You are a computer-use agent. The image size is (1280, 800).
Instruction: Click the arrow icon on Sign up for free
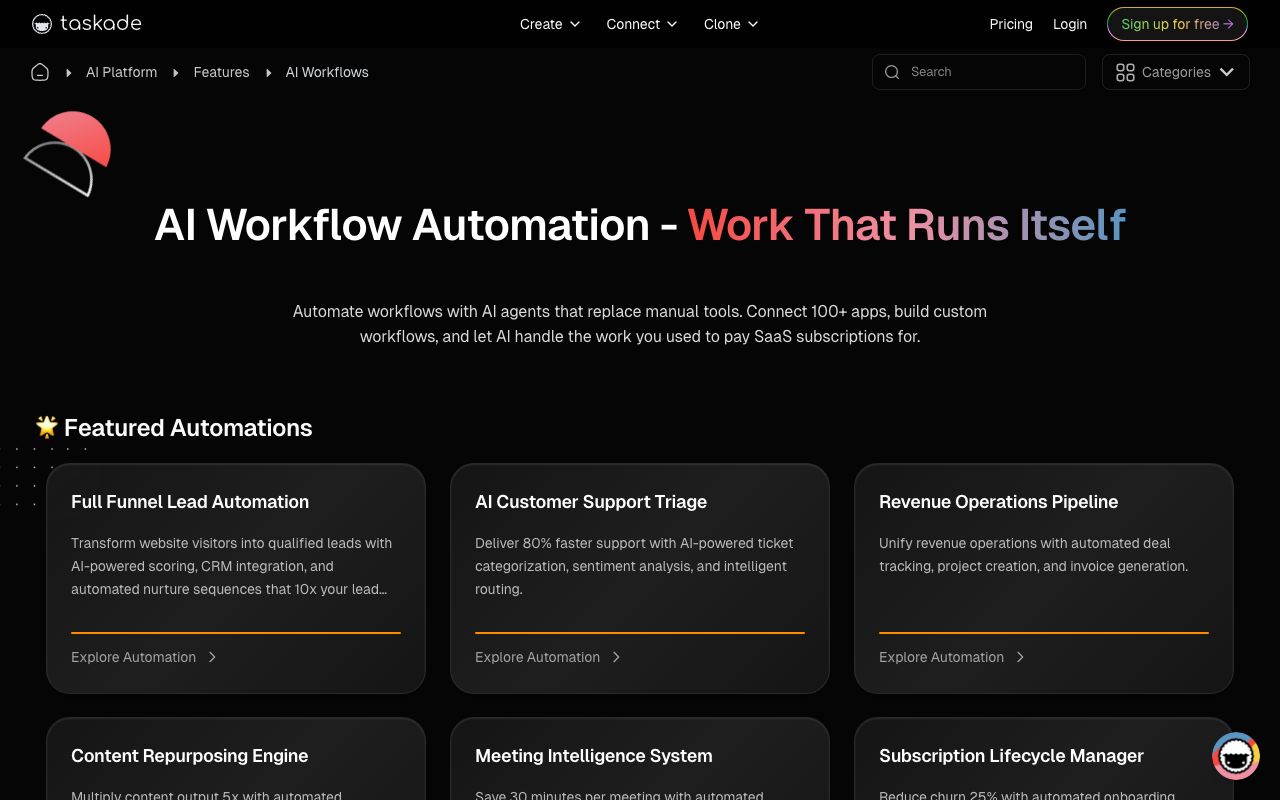click(x=1229, y=23)
